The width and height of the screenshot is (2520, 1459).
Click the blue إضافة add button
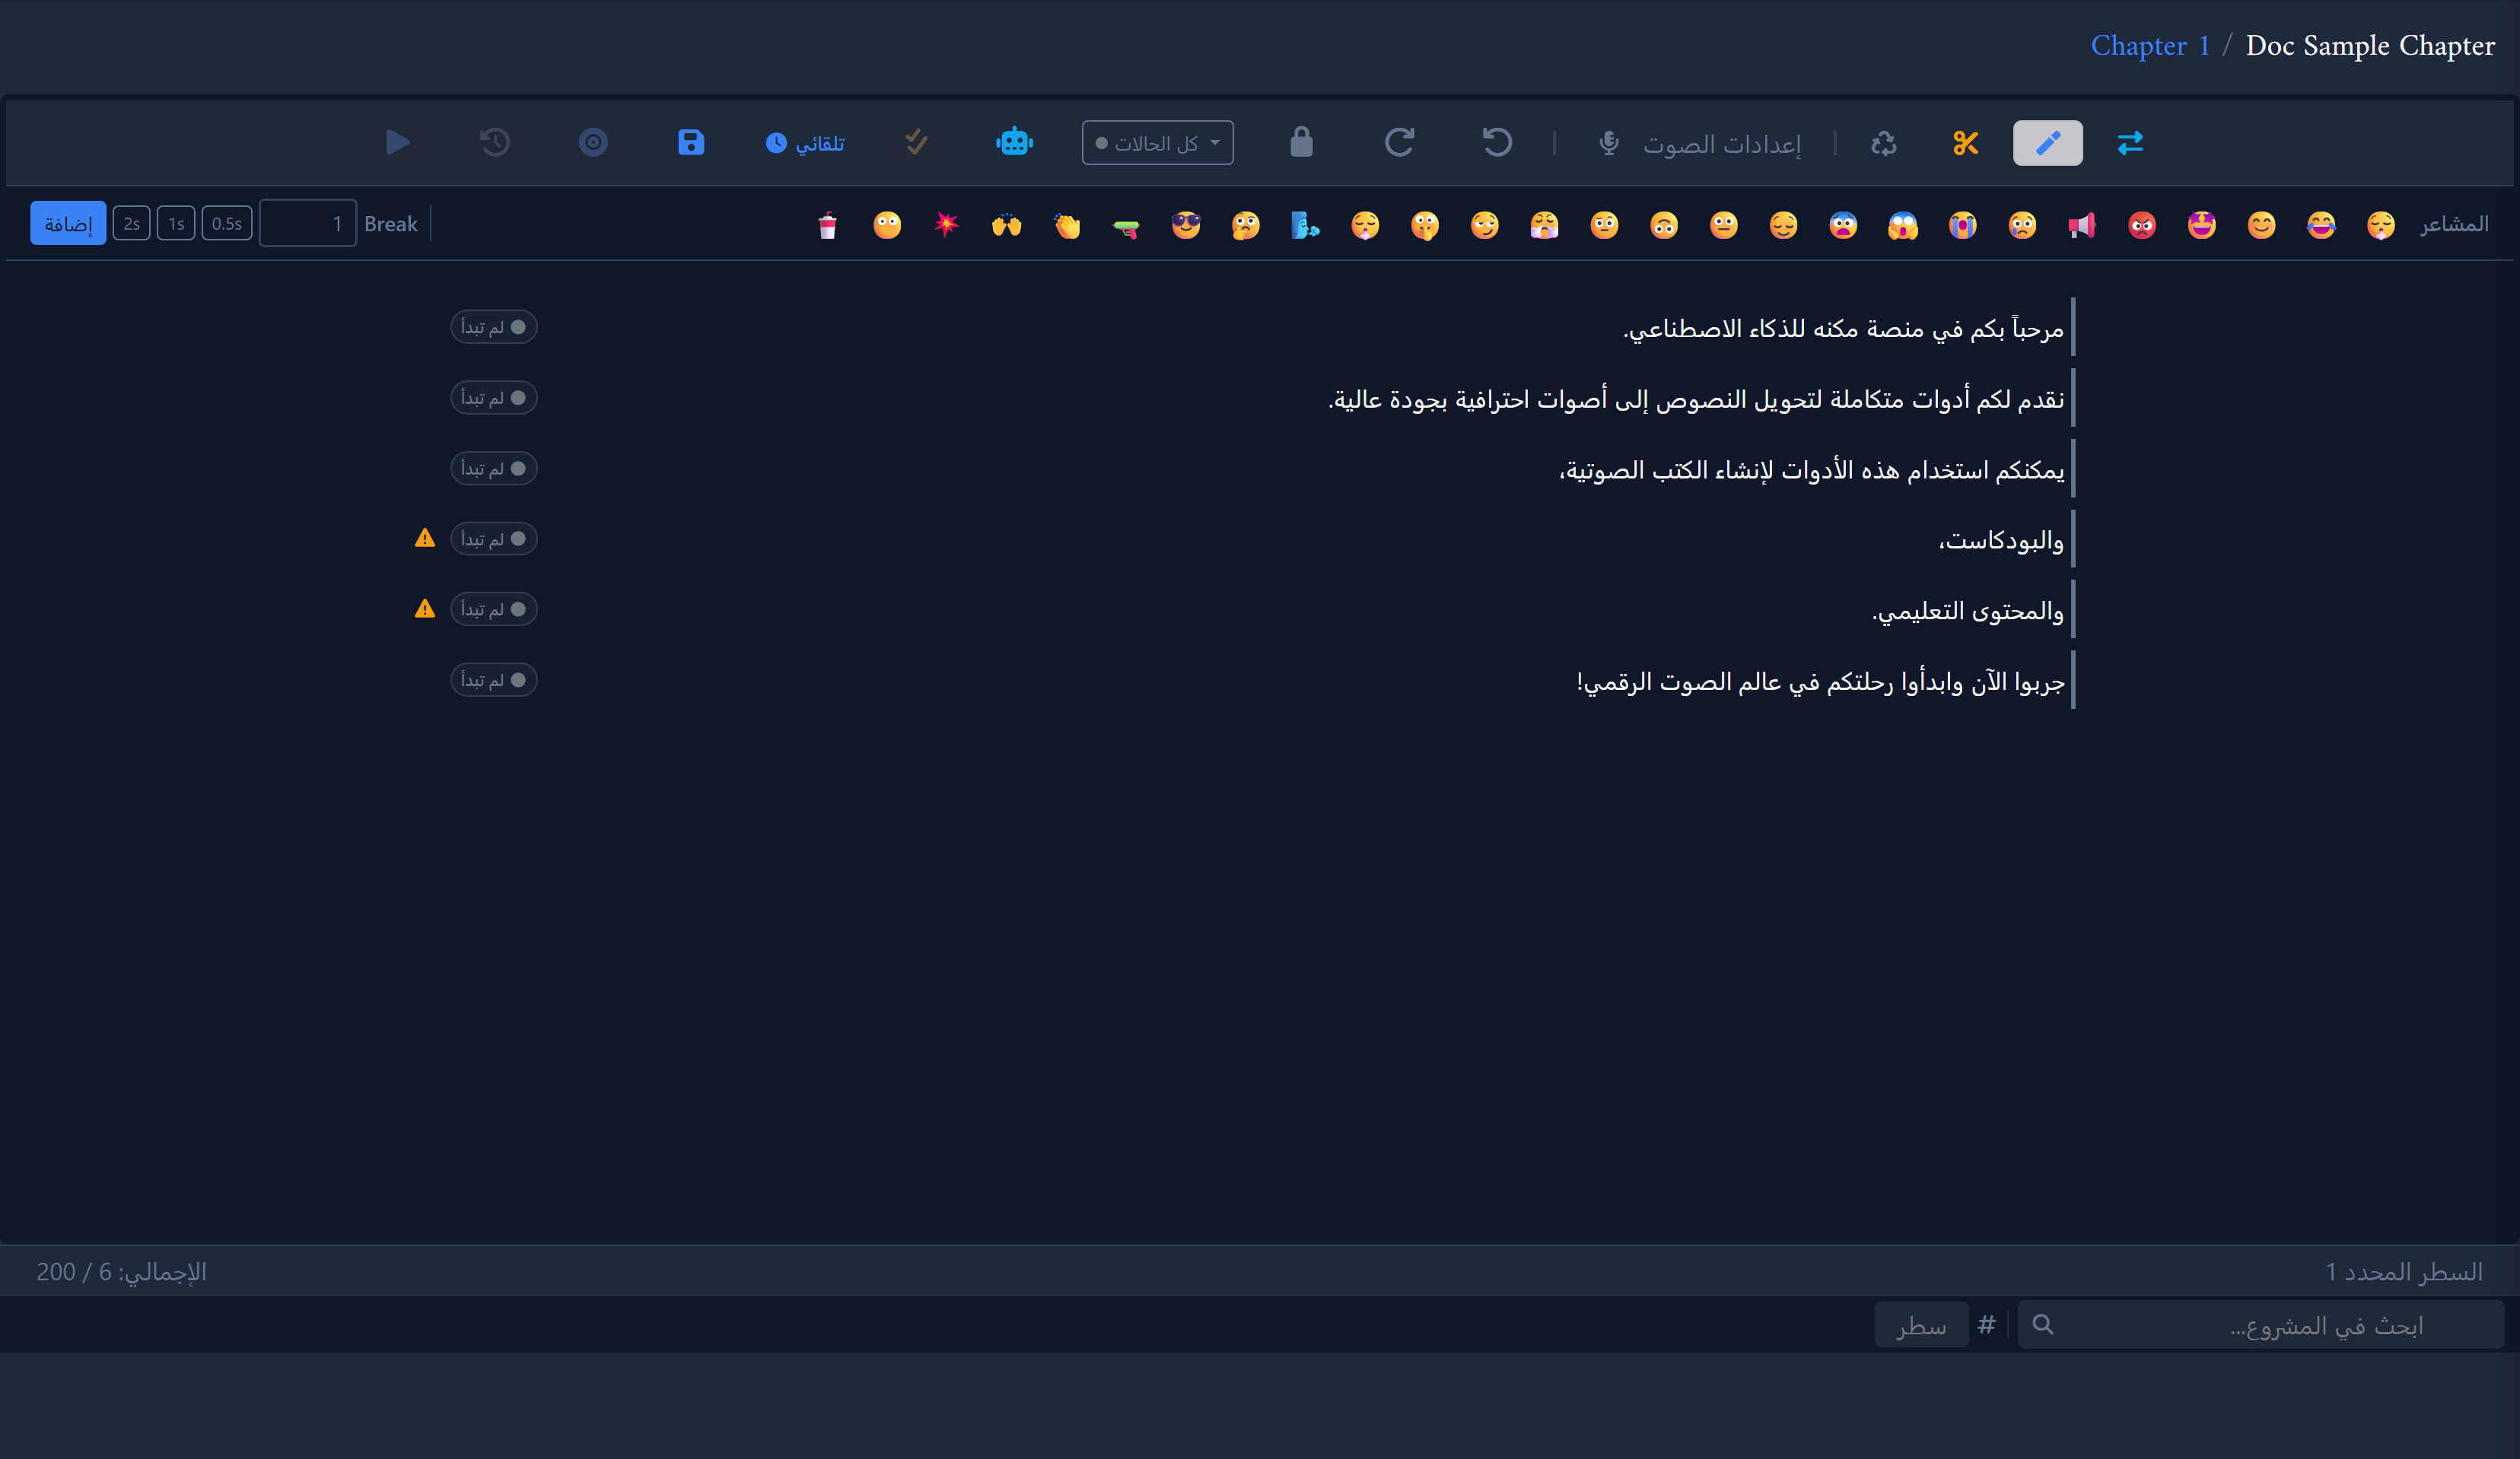68,224
